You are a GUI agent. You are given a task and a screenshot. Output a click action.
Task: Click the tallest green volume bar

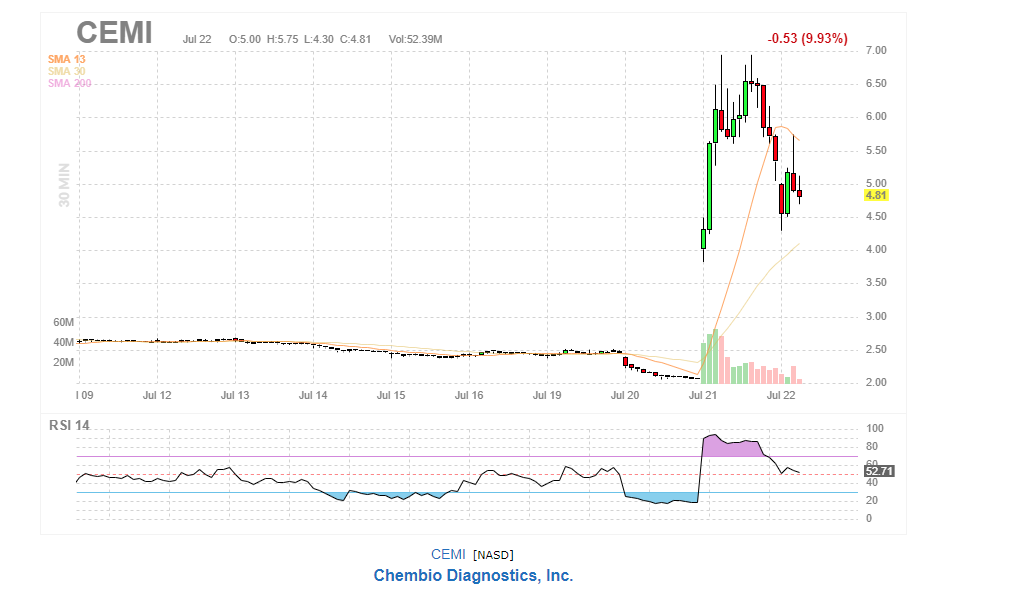click(x=715, y=357)
